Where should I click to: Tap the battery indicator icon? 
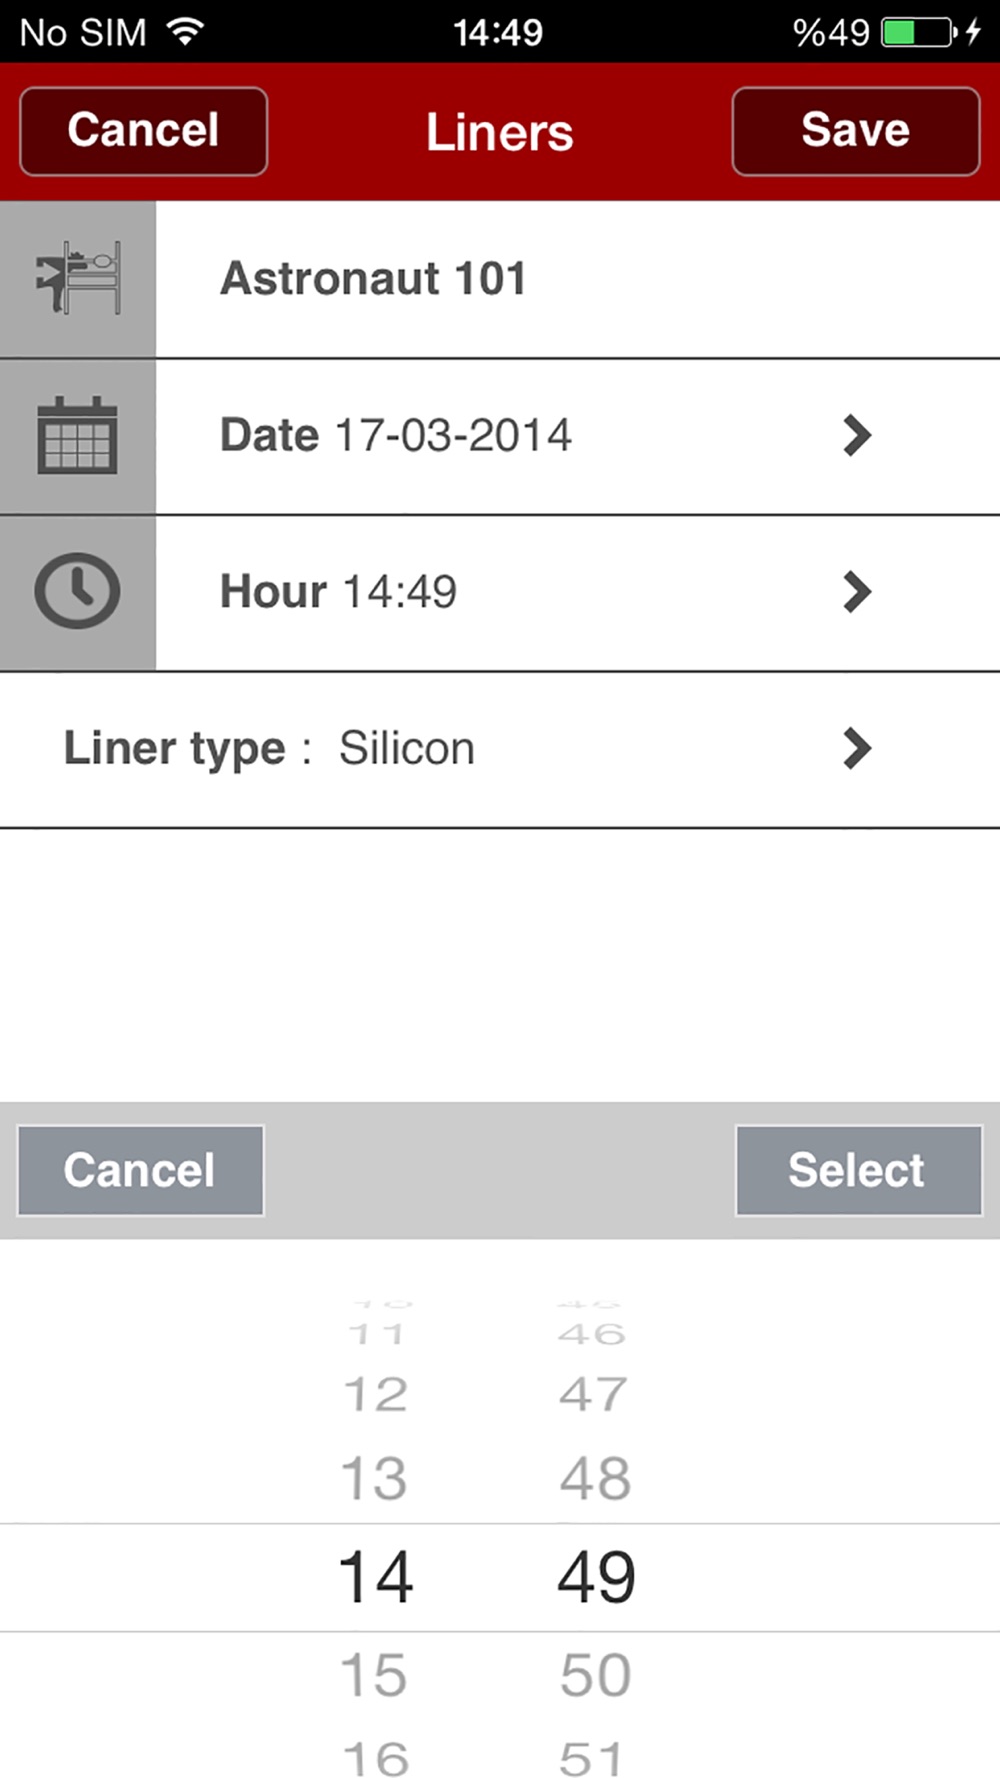coord(916,32)
